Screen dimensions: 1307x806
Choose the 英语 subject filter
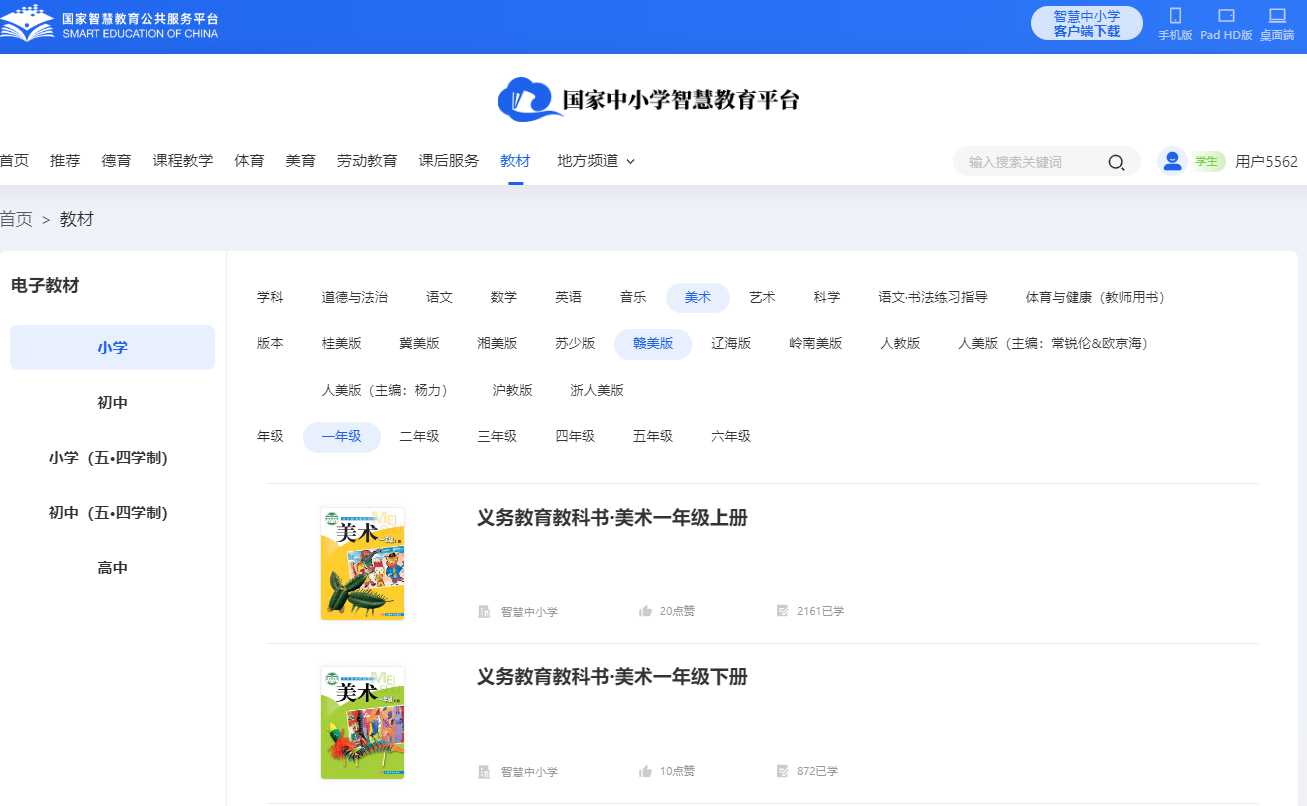coord(569,298)
